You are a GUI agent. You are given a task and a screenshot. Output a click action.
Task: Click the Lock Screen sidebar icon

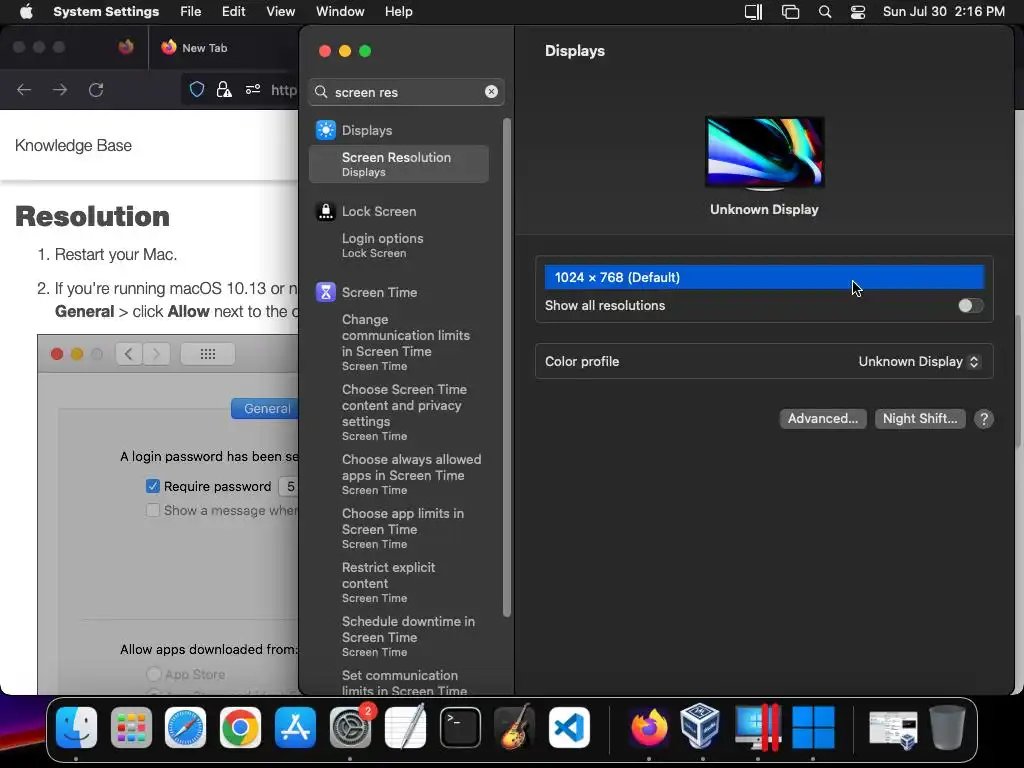point(325,211)
